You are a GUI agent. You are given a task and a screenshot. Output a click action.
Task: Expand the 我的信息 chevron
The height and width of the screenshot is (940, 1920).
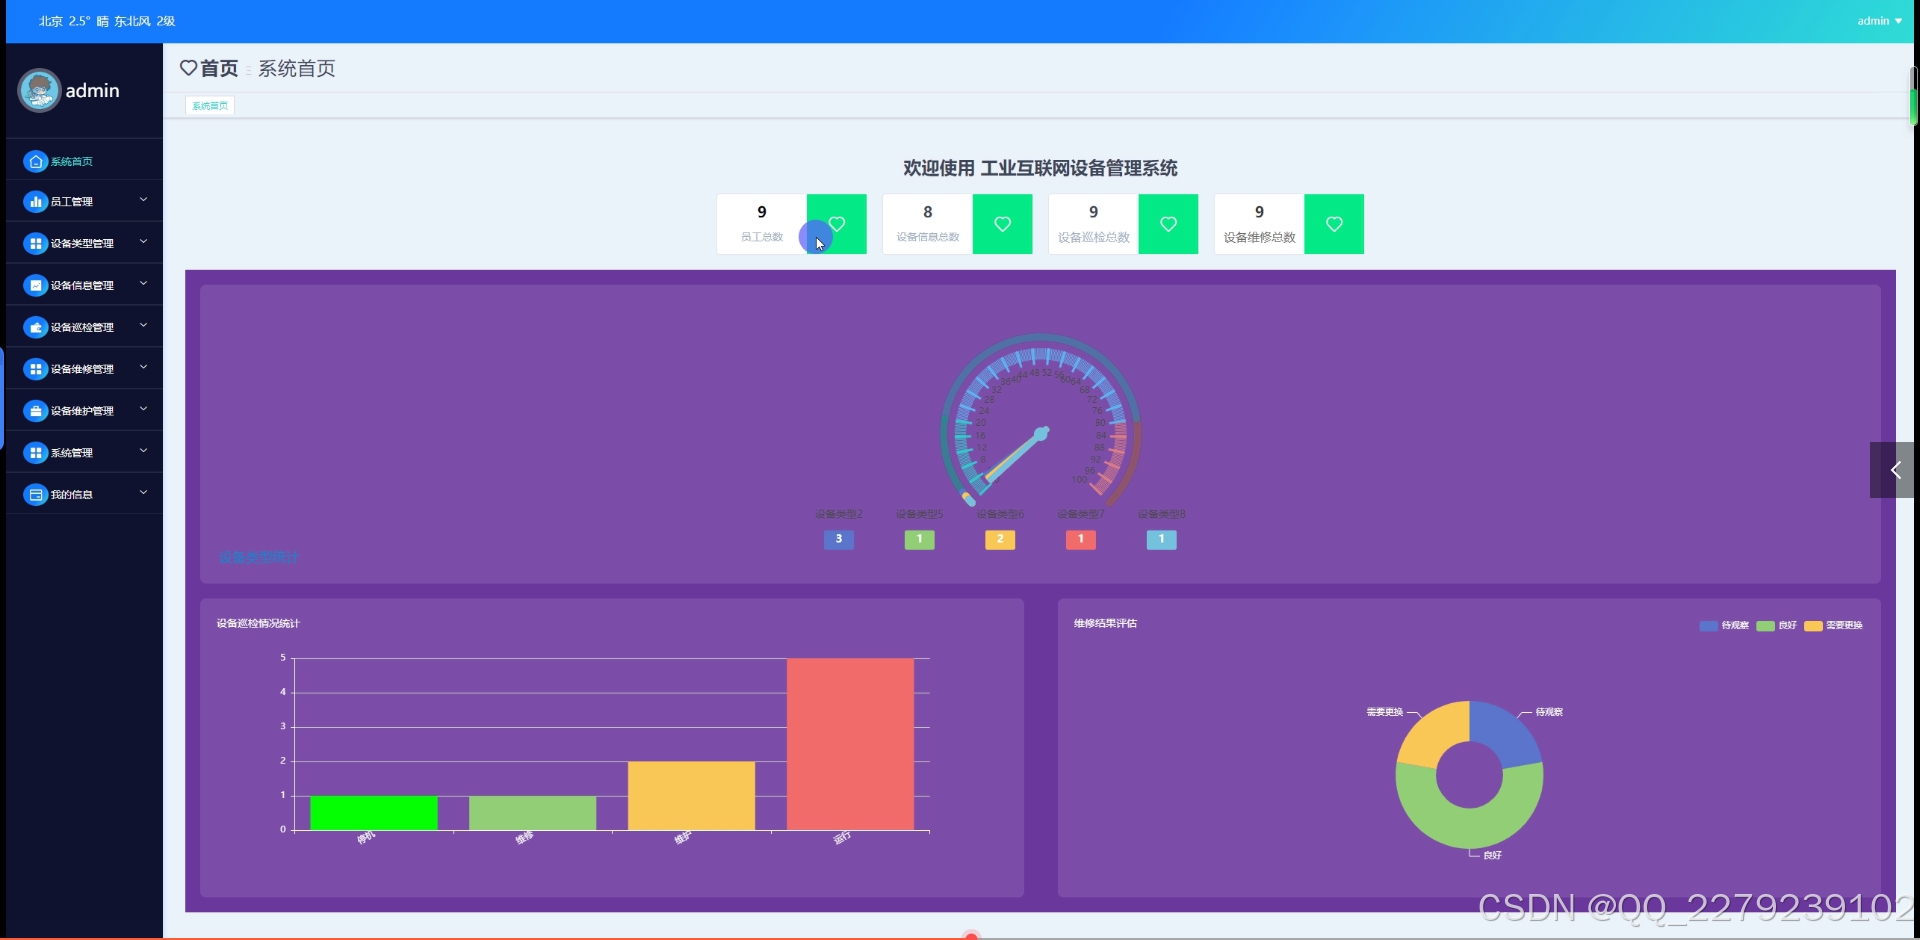tap(143, 493)
